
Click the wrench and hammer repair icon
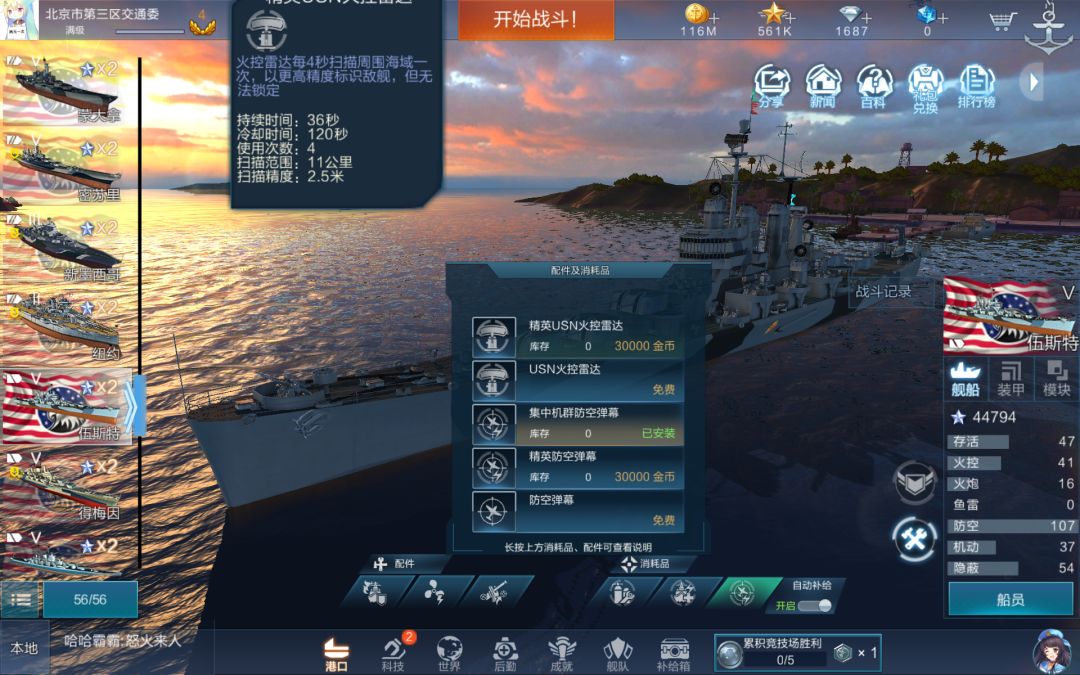(x=915, y=539)
